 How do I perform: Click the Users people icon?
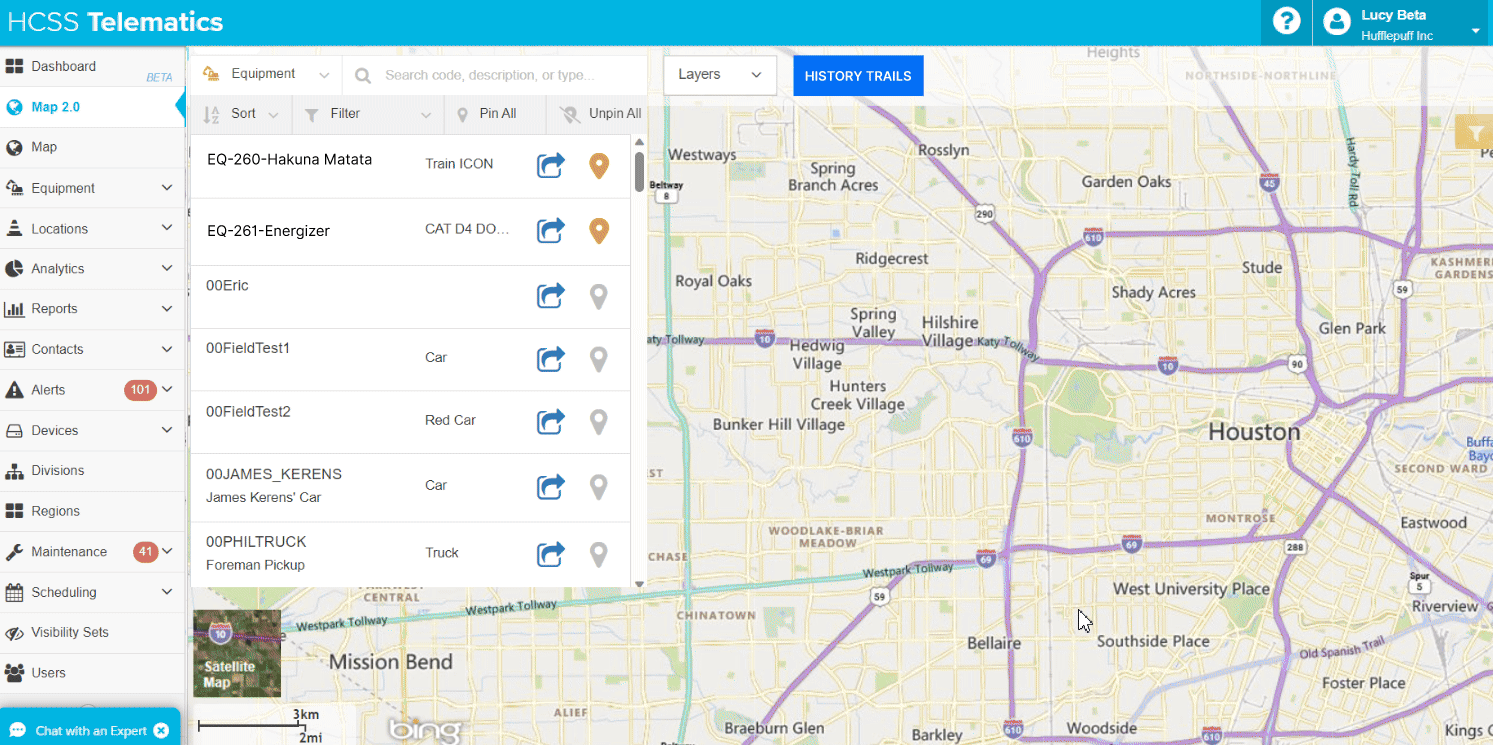tap(14, 673)
